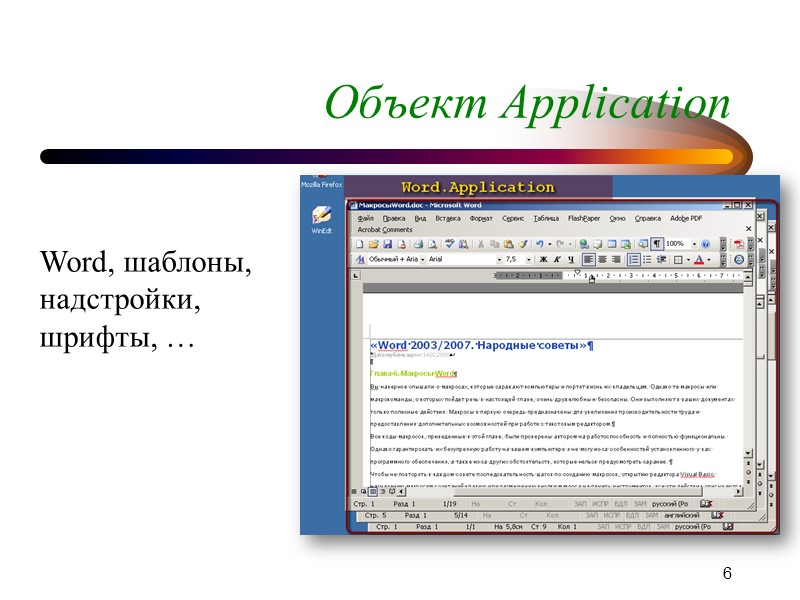This screenshot has height=600, width=800.
Task: Expand the Border style dropdown arrow
Action: pyautogui.click(x=688, y=259)
